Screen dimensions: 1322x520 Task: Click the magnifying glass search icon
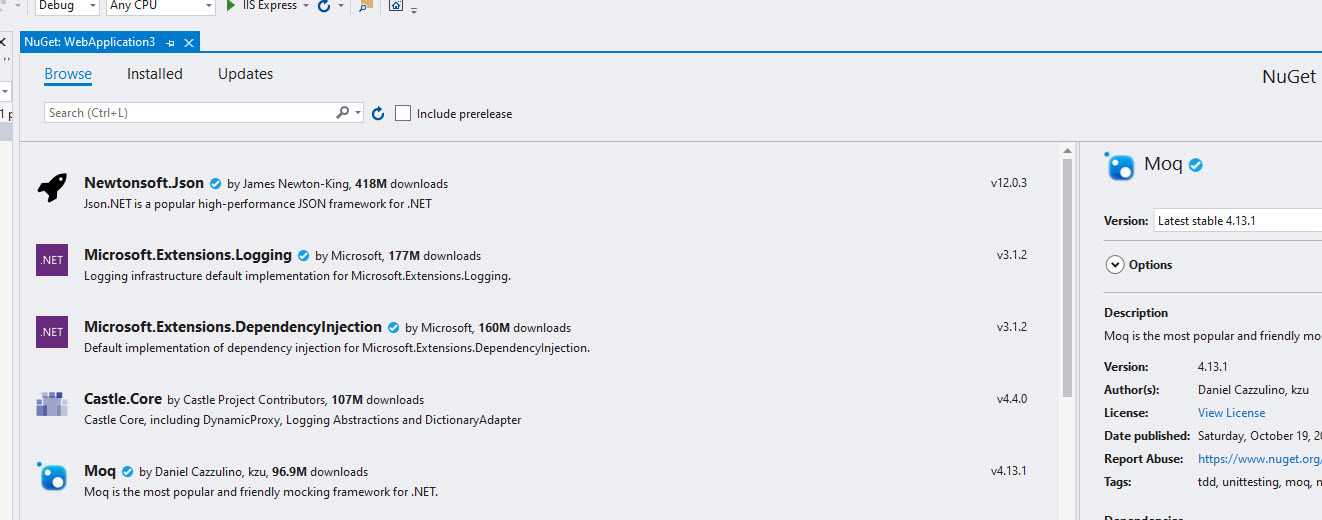tap(343, 113)
